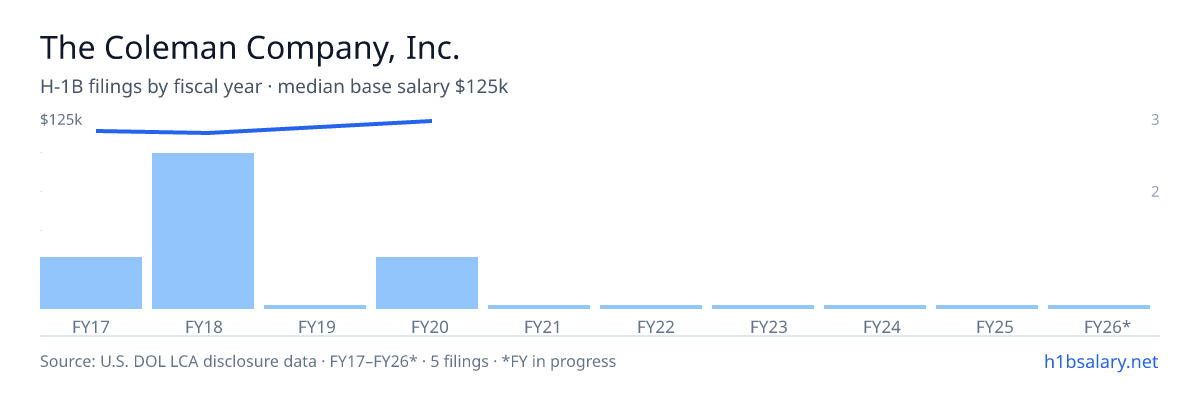The width and height of the screenshot is (1200, 400).
Task: Click the chart title The Coleman Company, Inc.
Action: pos(250,47)
